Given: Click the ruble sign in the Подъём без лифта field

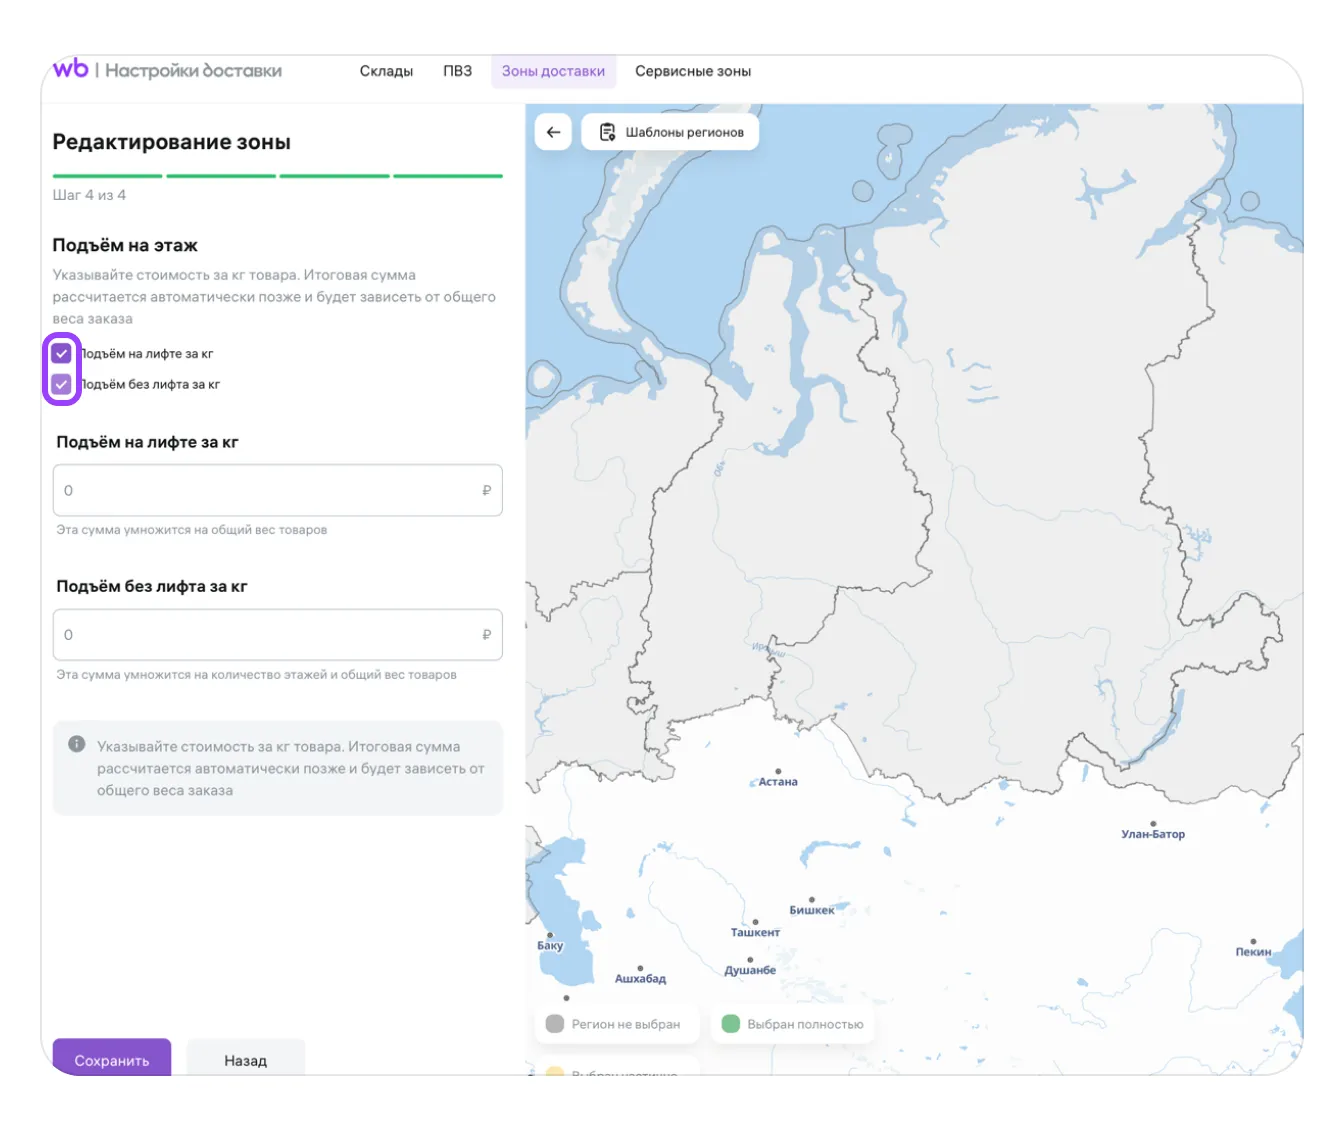Looking at the screenshot, I should (x=487, y=634).
